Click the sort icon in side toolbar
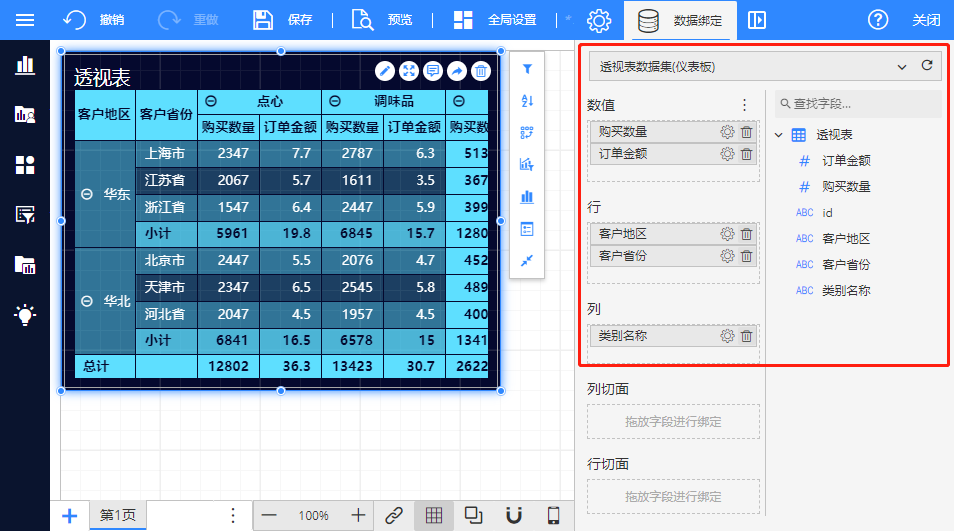The width and height of the screenshot is (954, 531). 527,101
